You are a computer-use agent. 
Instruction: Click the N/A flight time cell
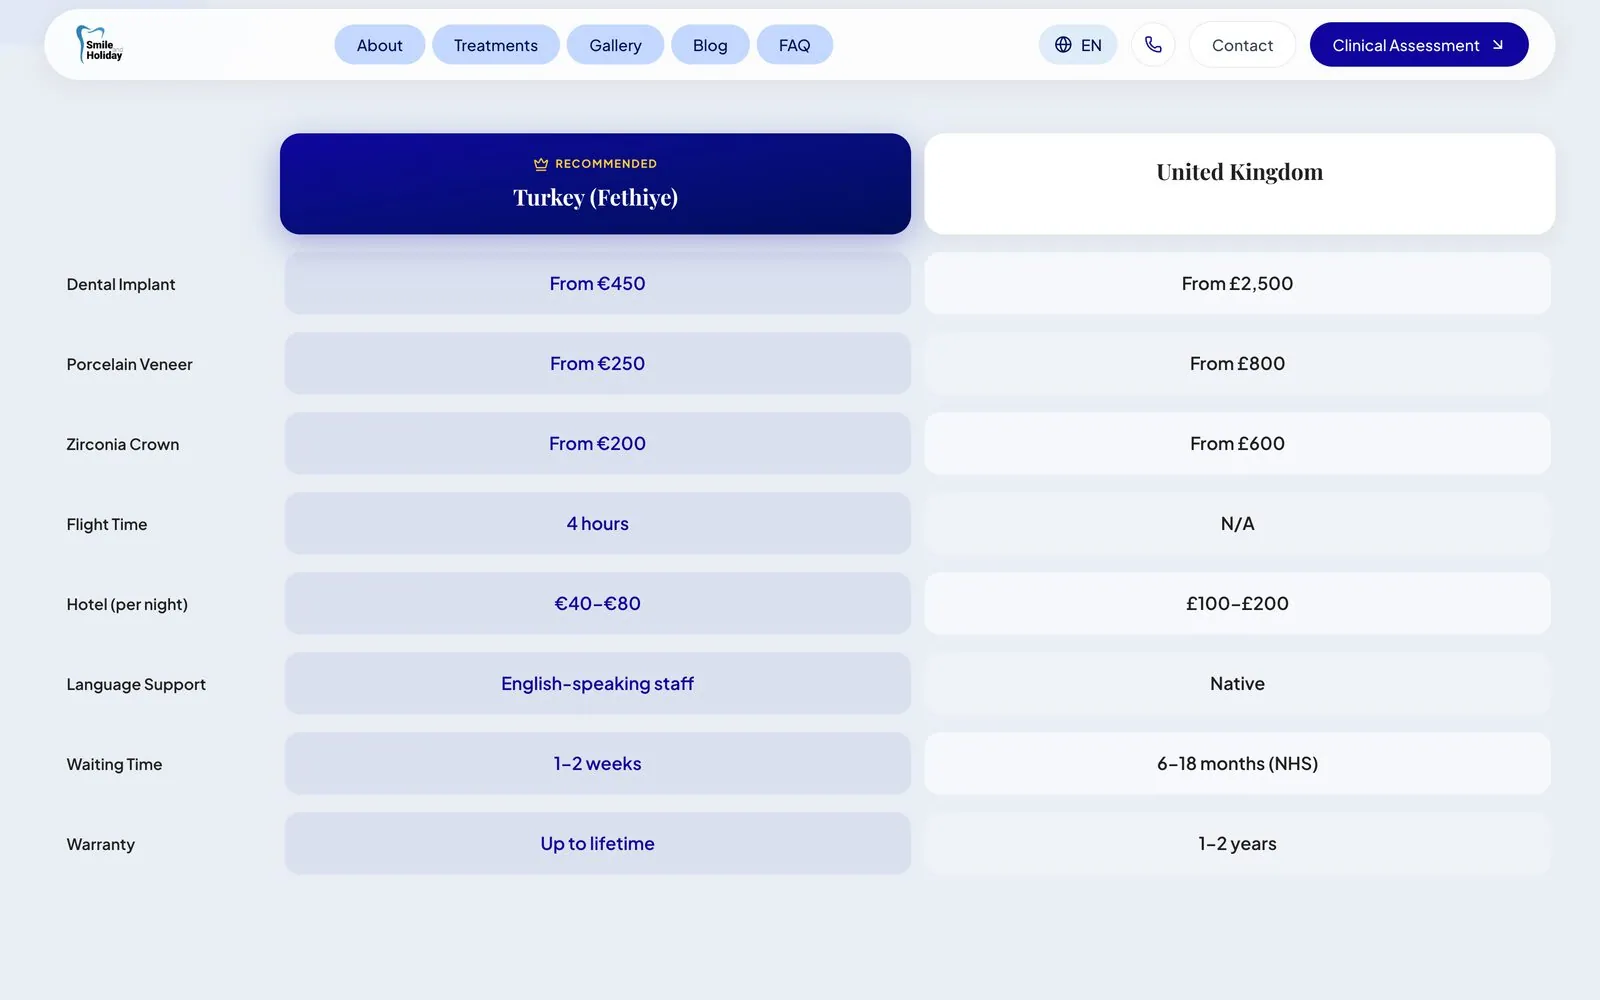pos(1238,523)
